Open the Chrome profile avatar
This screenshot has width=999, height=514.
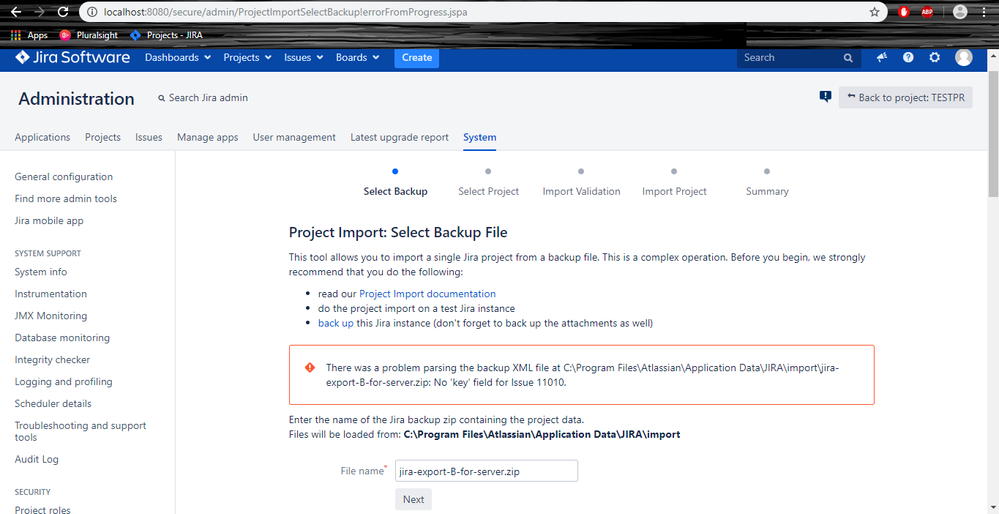[959, 11]
